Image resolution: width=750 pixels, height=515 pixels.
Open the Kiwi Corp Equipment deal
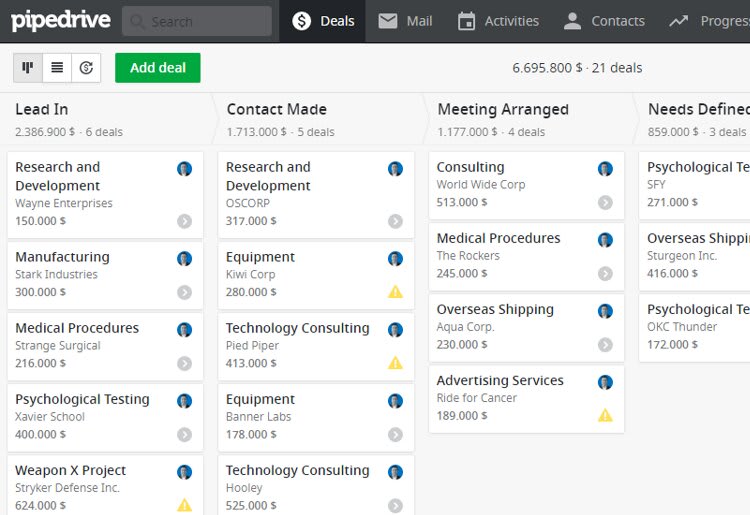[x=316, y=275]
